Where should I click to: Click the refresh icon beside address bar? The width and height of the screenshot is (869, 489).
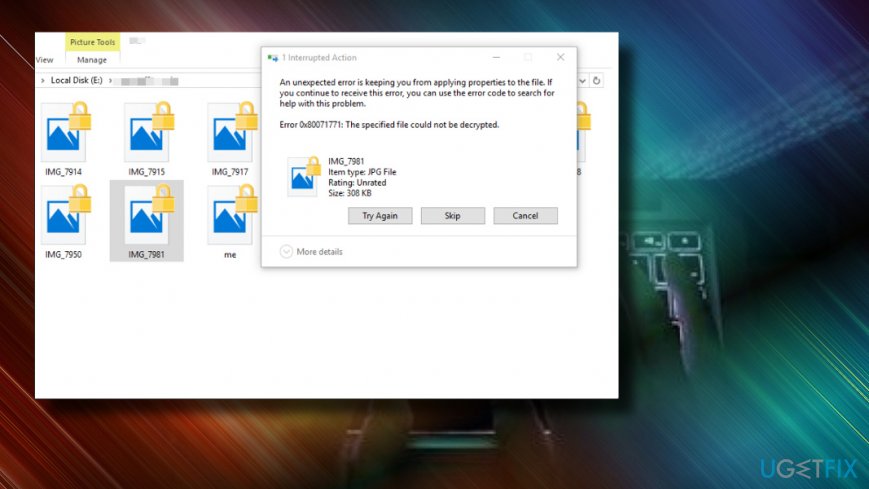click(596, 81)
